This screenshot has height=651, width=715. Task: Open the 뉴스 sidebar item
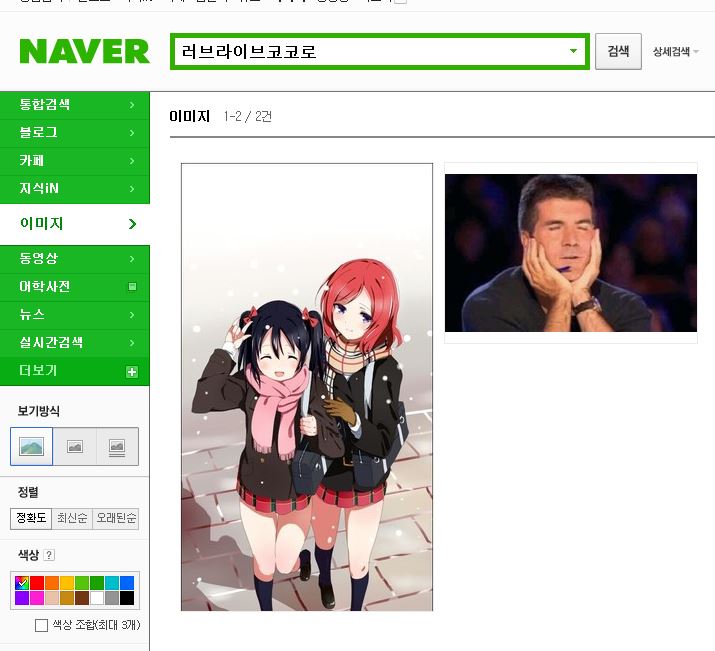coord(75,315)
